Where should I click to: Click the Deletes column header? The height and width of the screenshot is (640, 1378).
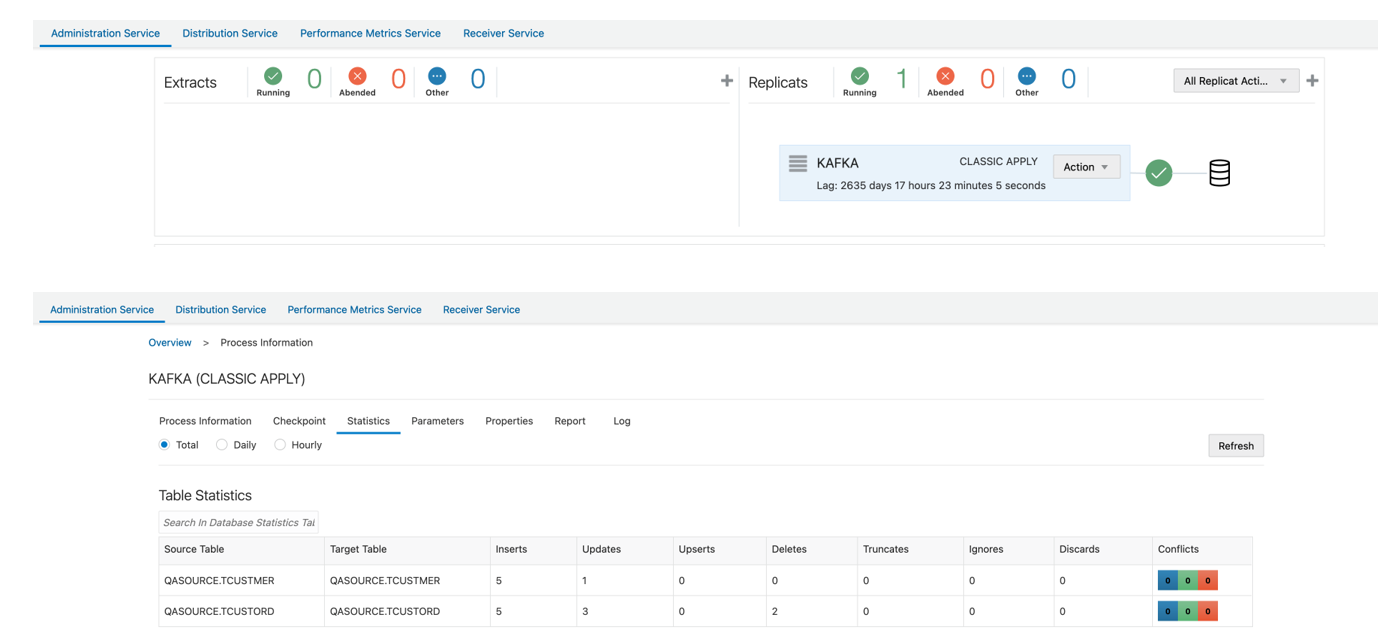[814, 550]
